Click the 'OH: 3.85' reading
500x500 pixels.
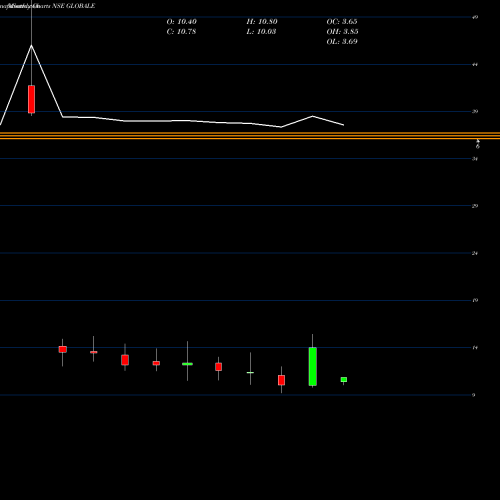pyautogui.click(x=342, y=32)
